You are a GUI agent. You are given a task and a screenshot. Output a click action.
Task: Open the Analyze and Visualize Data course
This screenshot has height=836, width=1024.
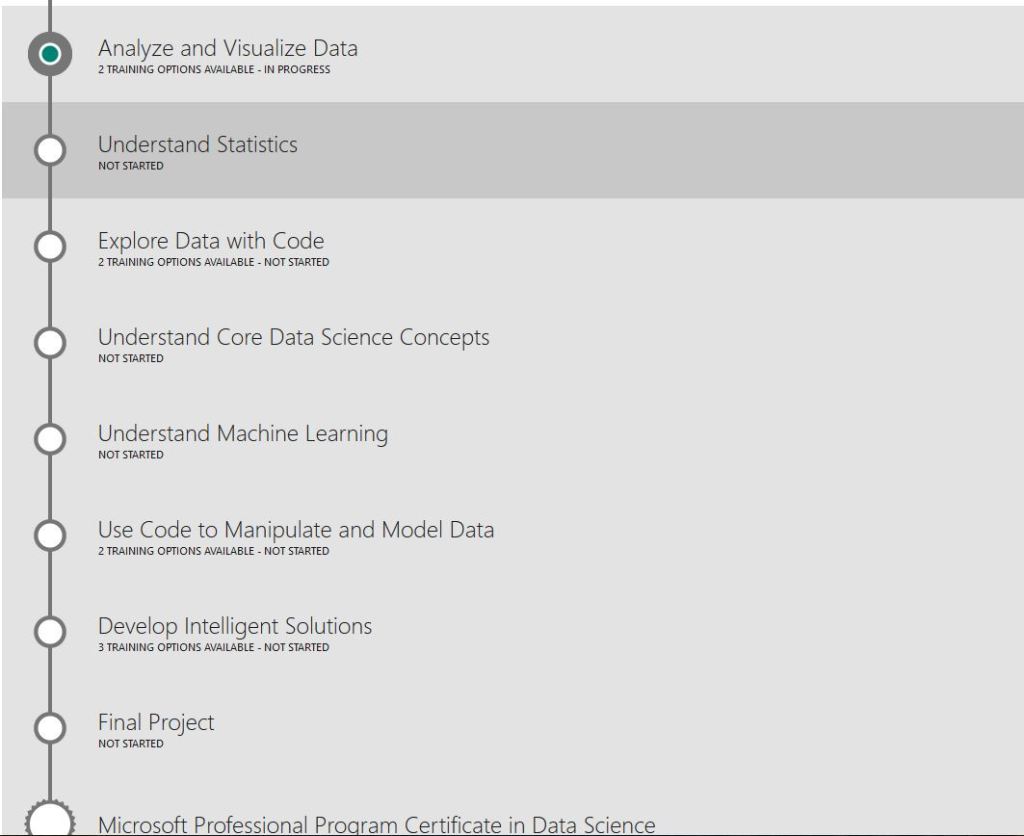(x=227, y=48)
